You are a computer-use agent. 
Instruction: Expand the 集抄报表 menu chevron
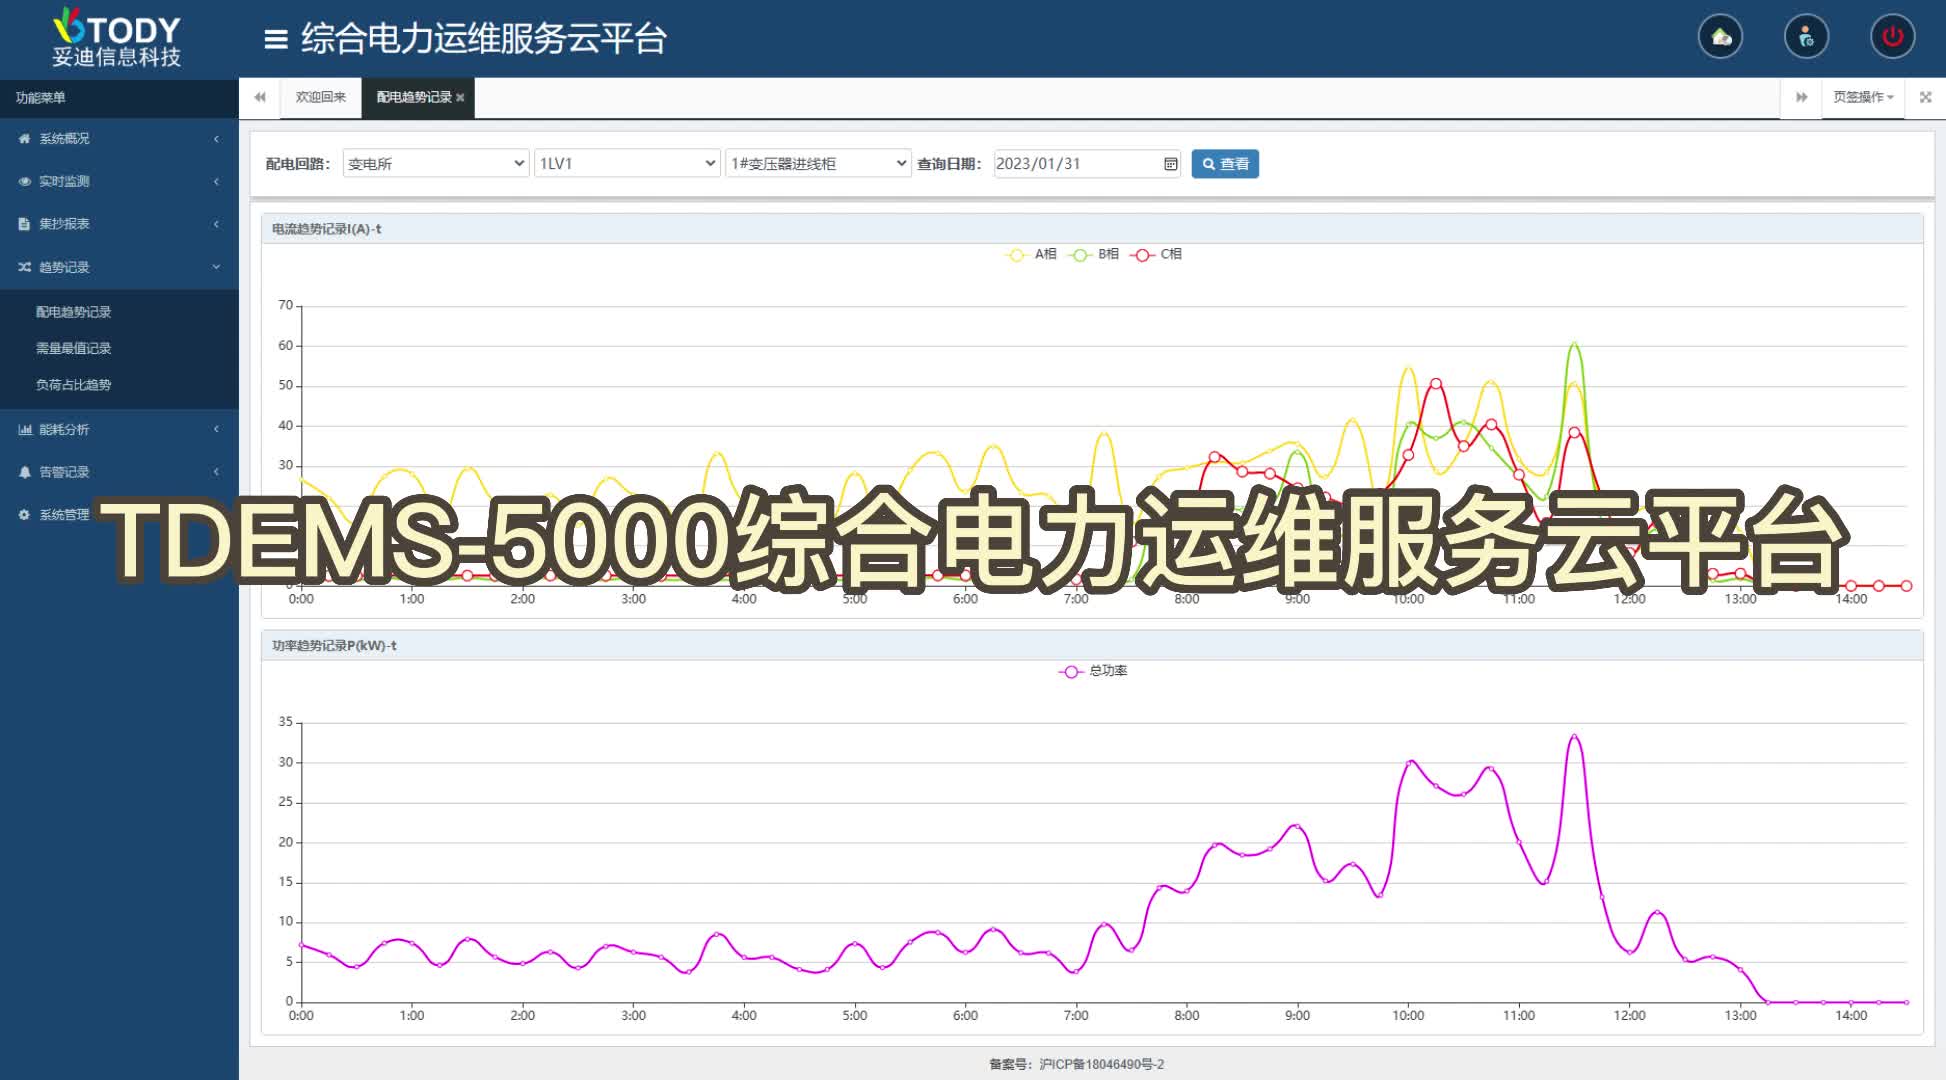[x=216, y=224]
